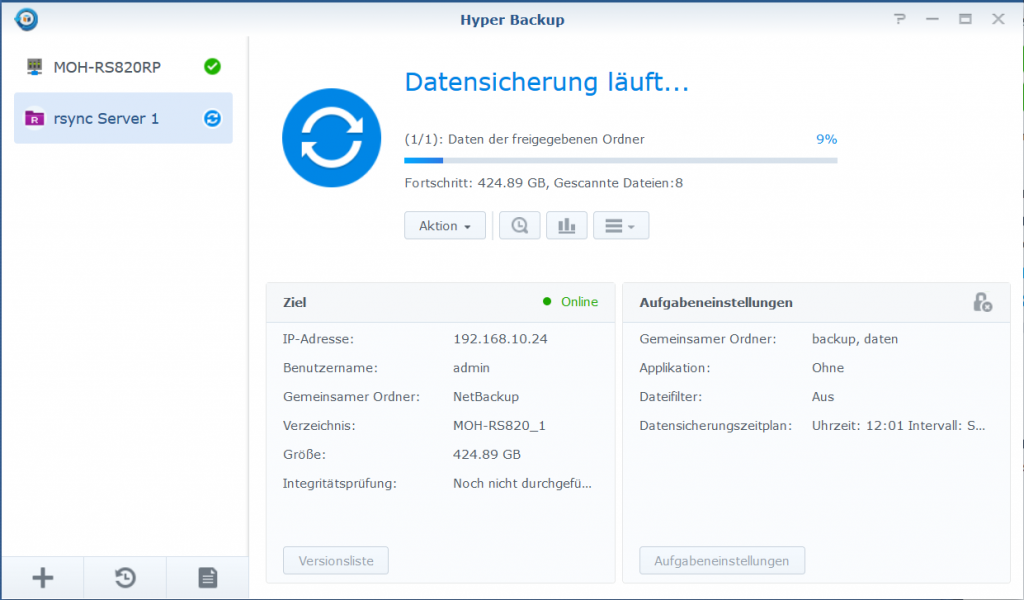Toggle the task settings lock icon
The height and width of the screenshot is (600, 1024).
[x=984, y=302]
